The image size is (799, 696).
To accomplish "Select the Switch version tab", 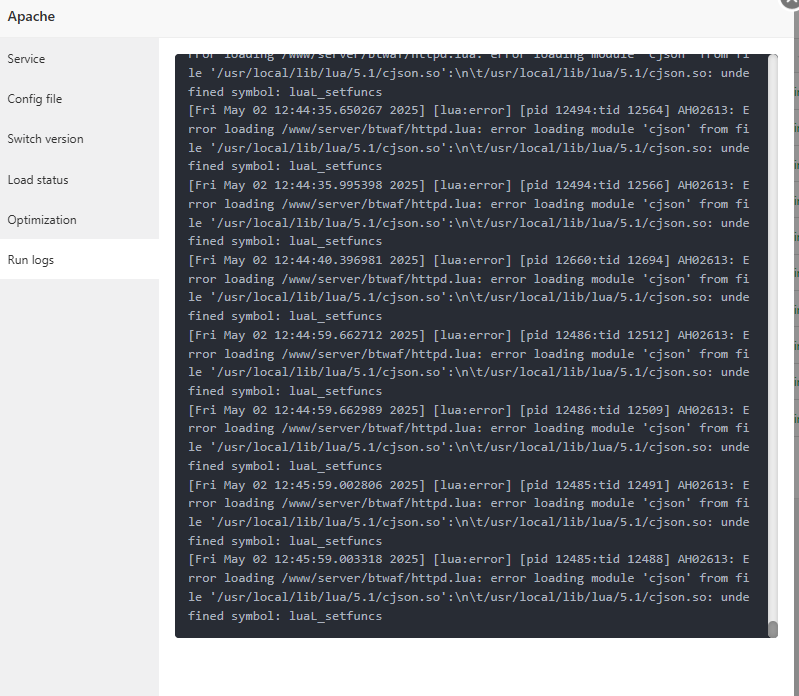I will (x=79, y=139).
